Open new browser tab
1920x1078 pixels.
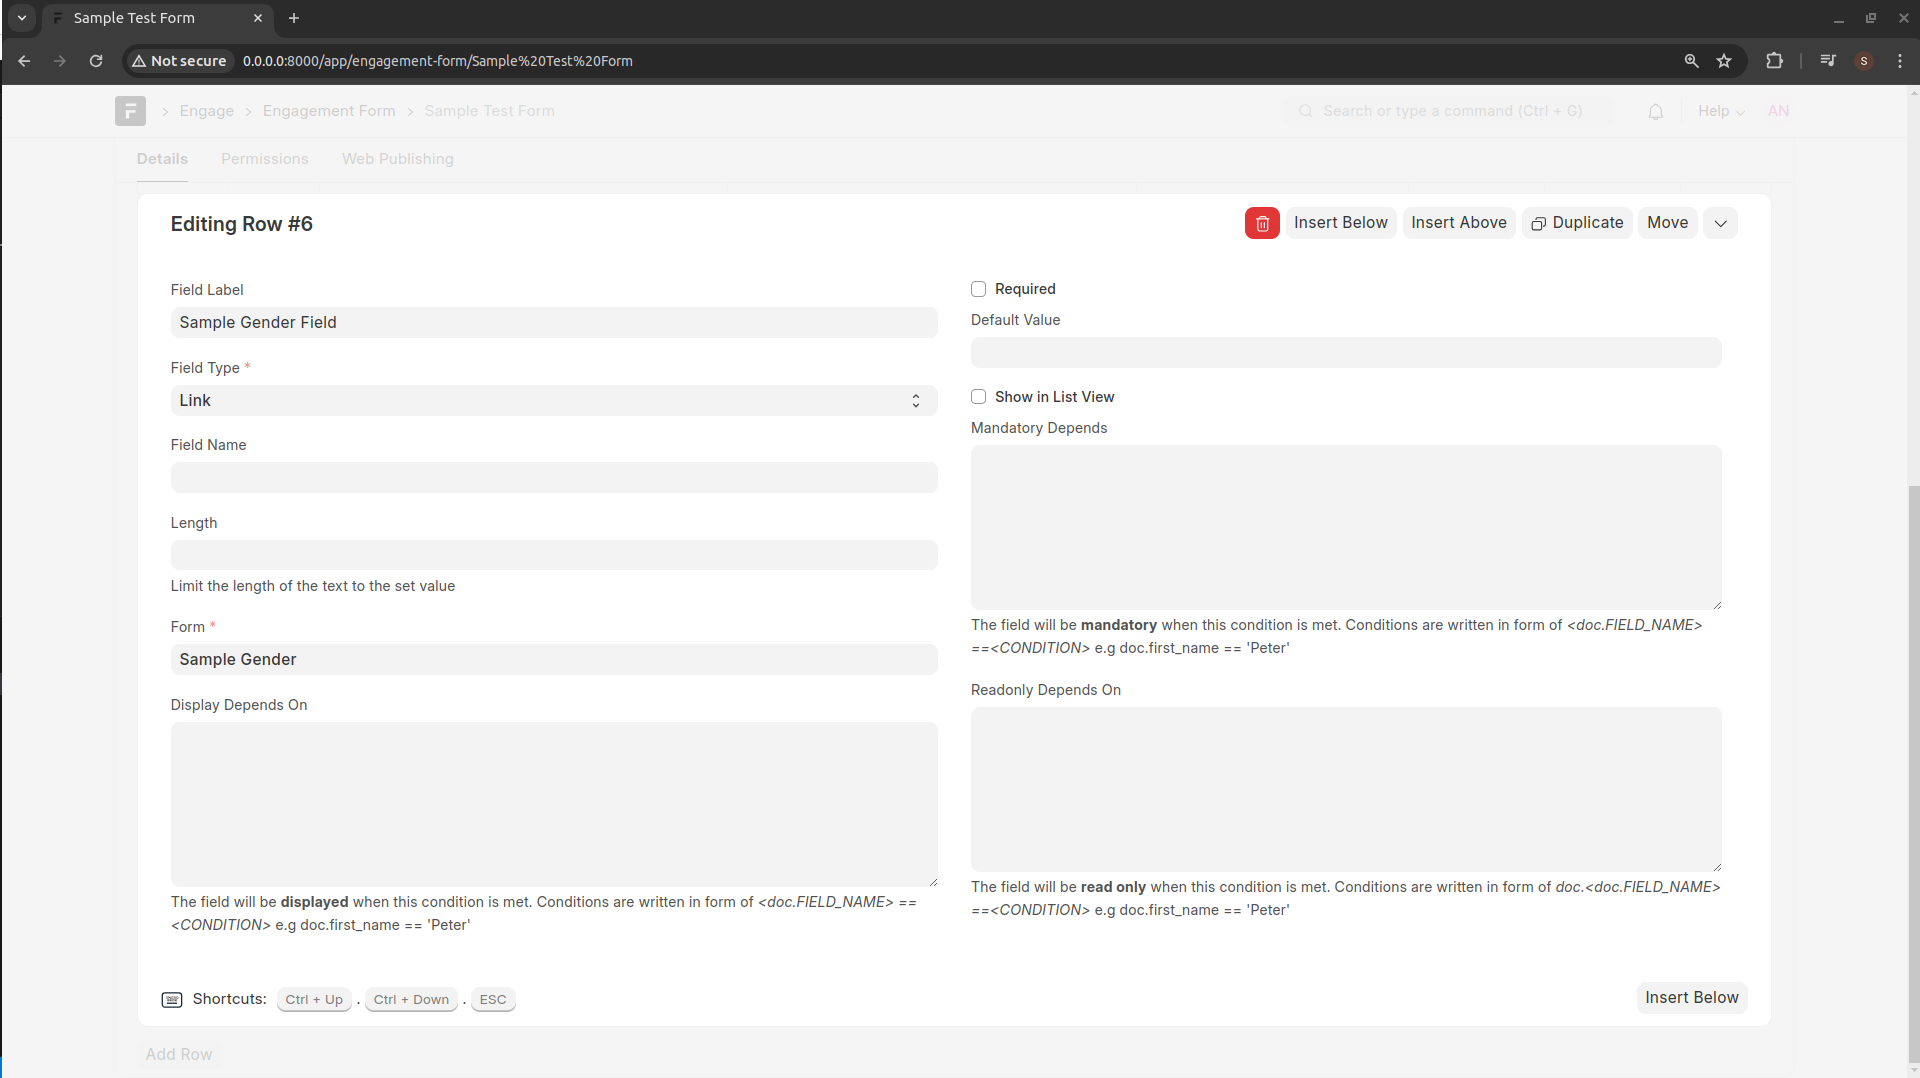tap(294, 18)
